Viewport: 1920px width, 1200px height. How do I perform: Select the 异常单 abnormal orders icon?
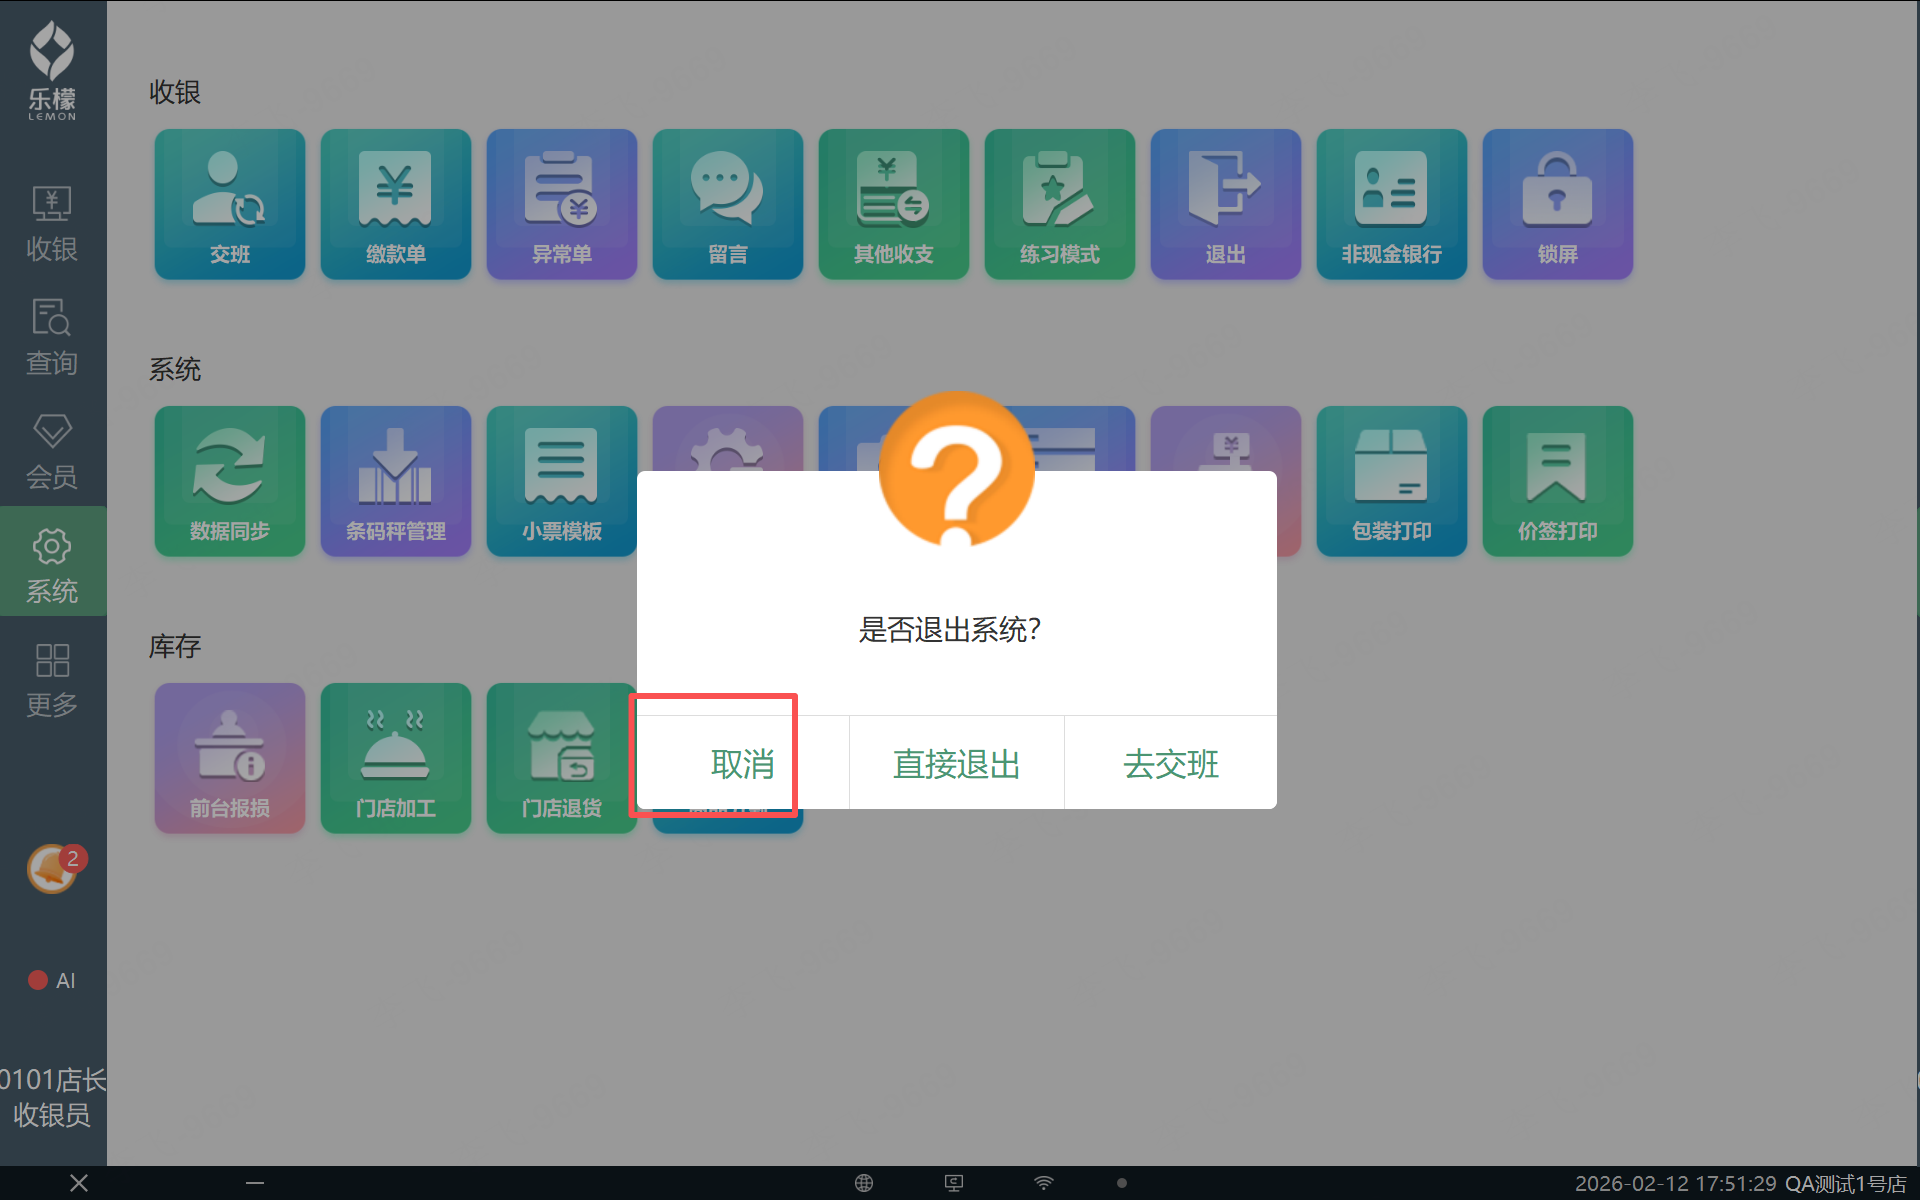(562, 204)
